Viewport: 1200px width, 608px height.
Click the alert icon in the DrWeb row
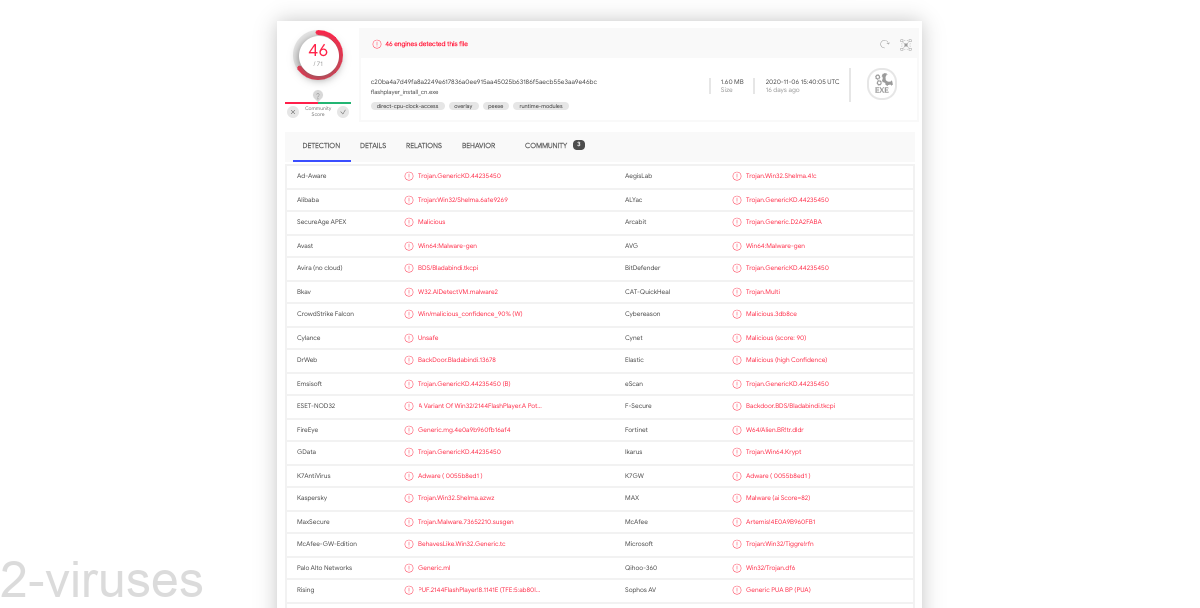(409, 360)
